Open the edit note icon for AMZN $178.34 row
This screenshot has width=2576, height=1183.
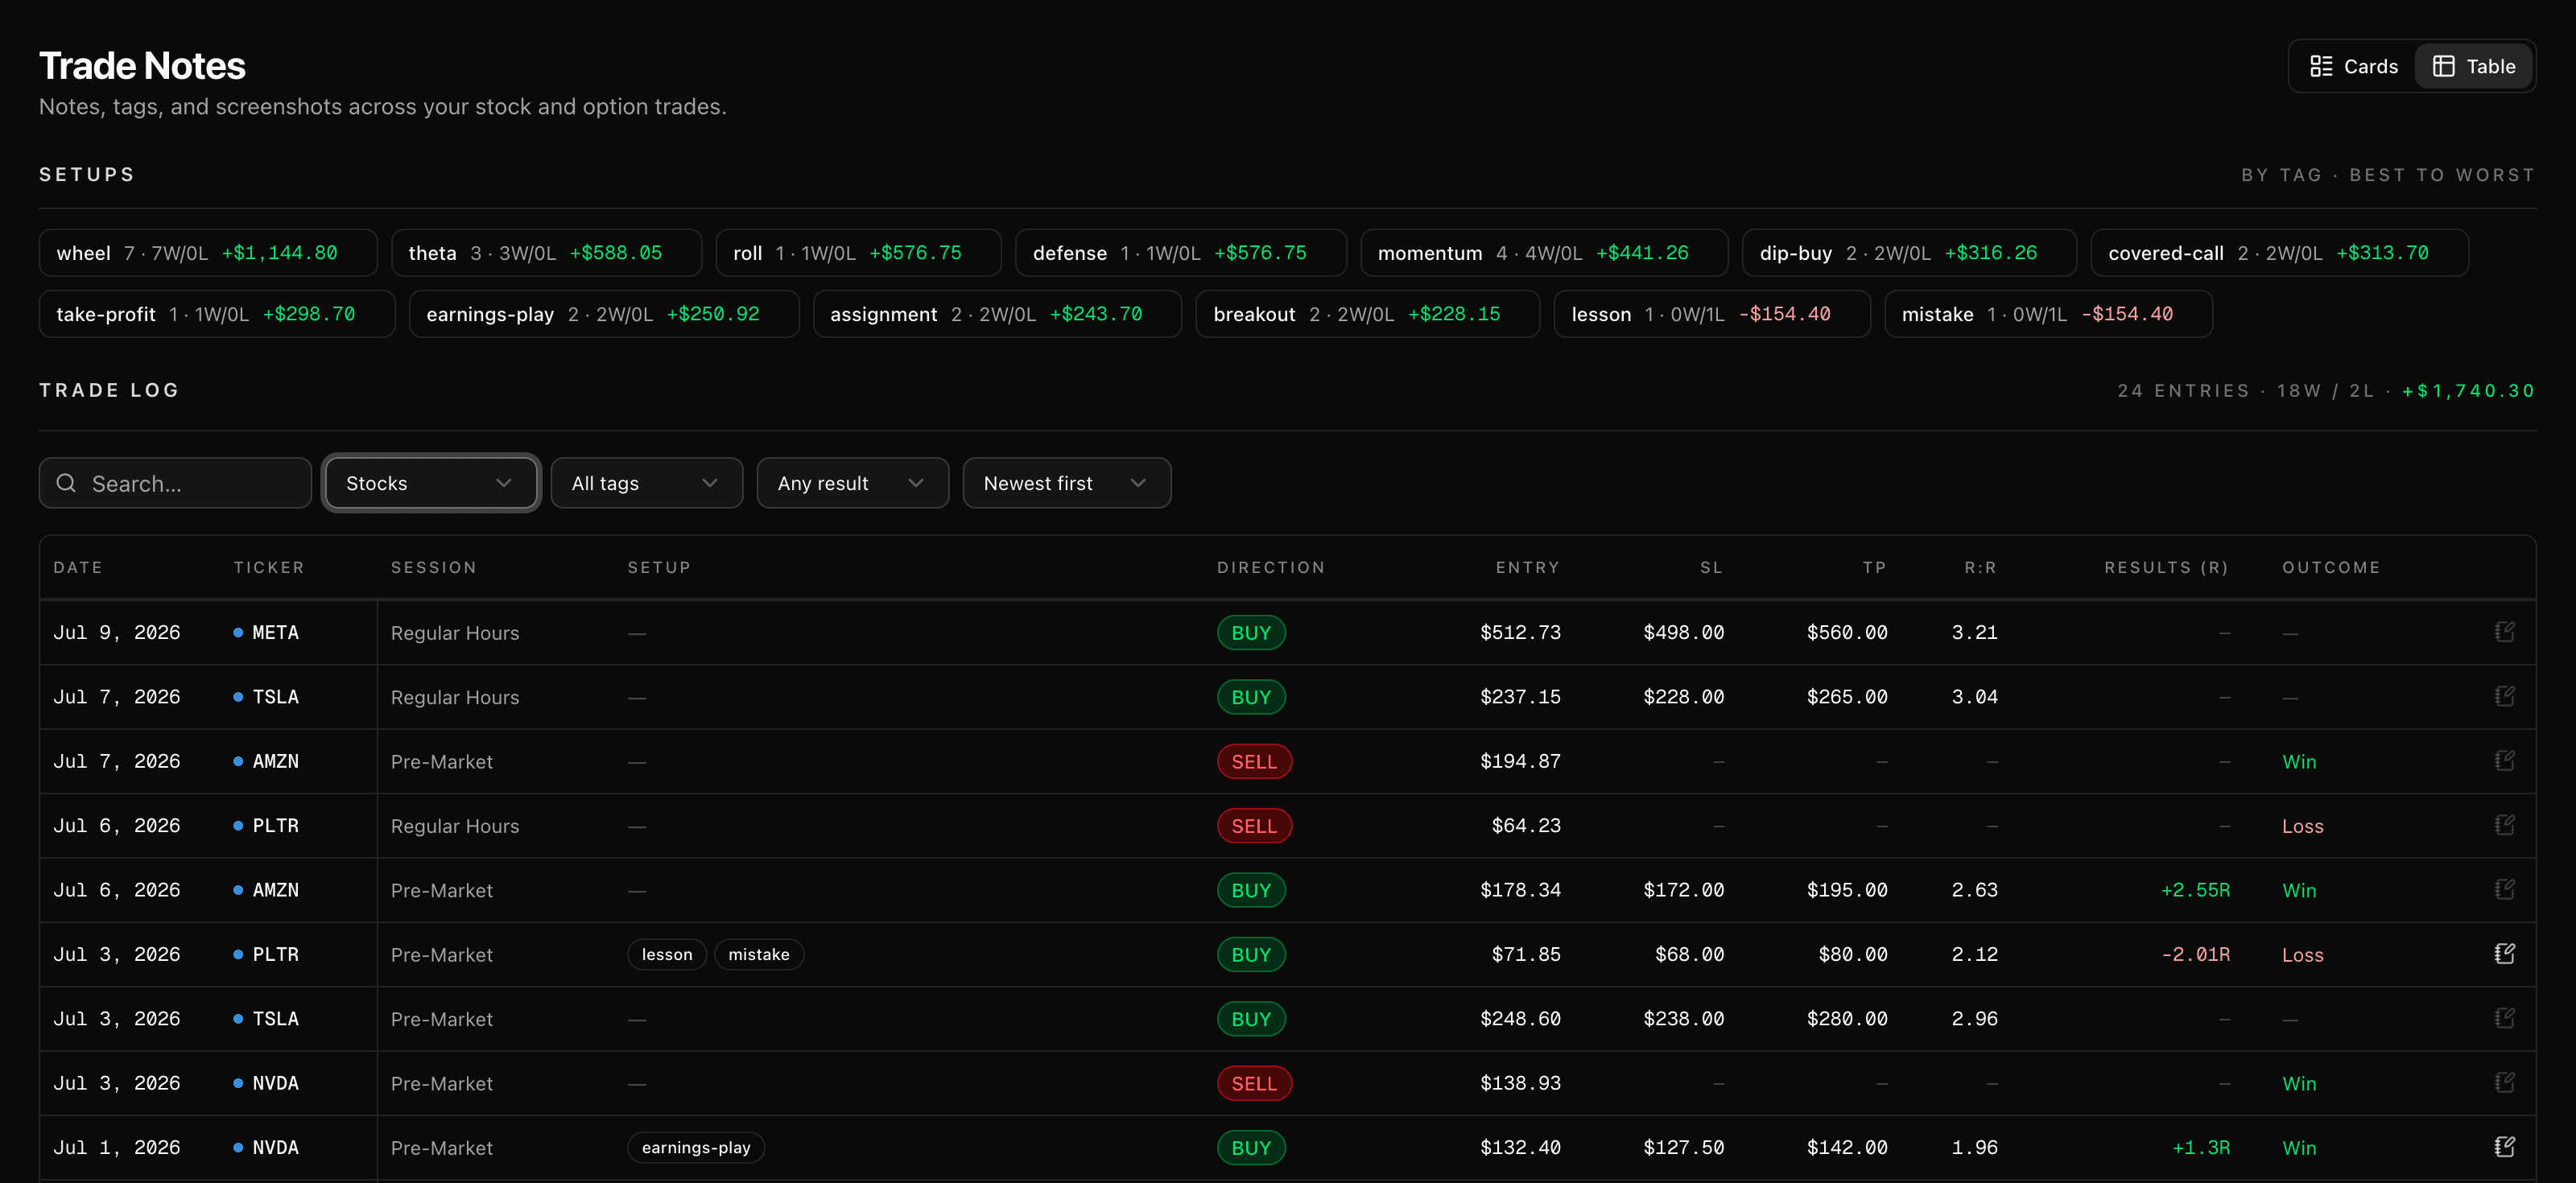pos(2504,889)
